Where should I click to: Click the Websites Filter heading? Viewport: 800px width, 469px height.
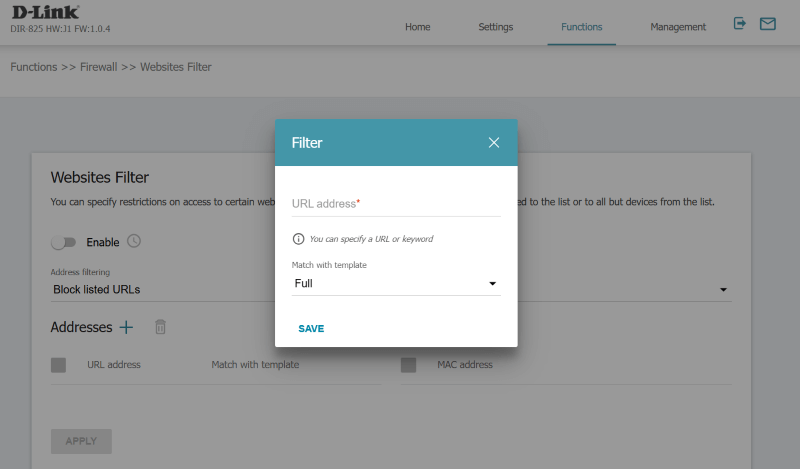(99, 178)
